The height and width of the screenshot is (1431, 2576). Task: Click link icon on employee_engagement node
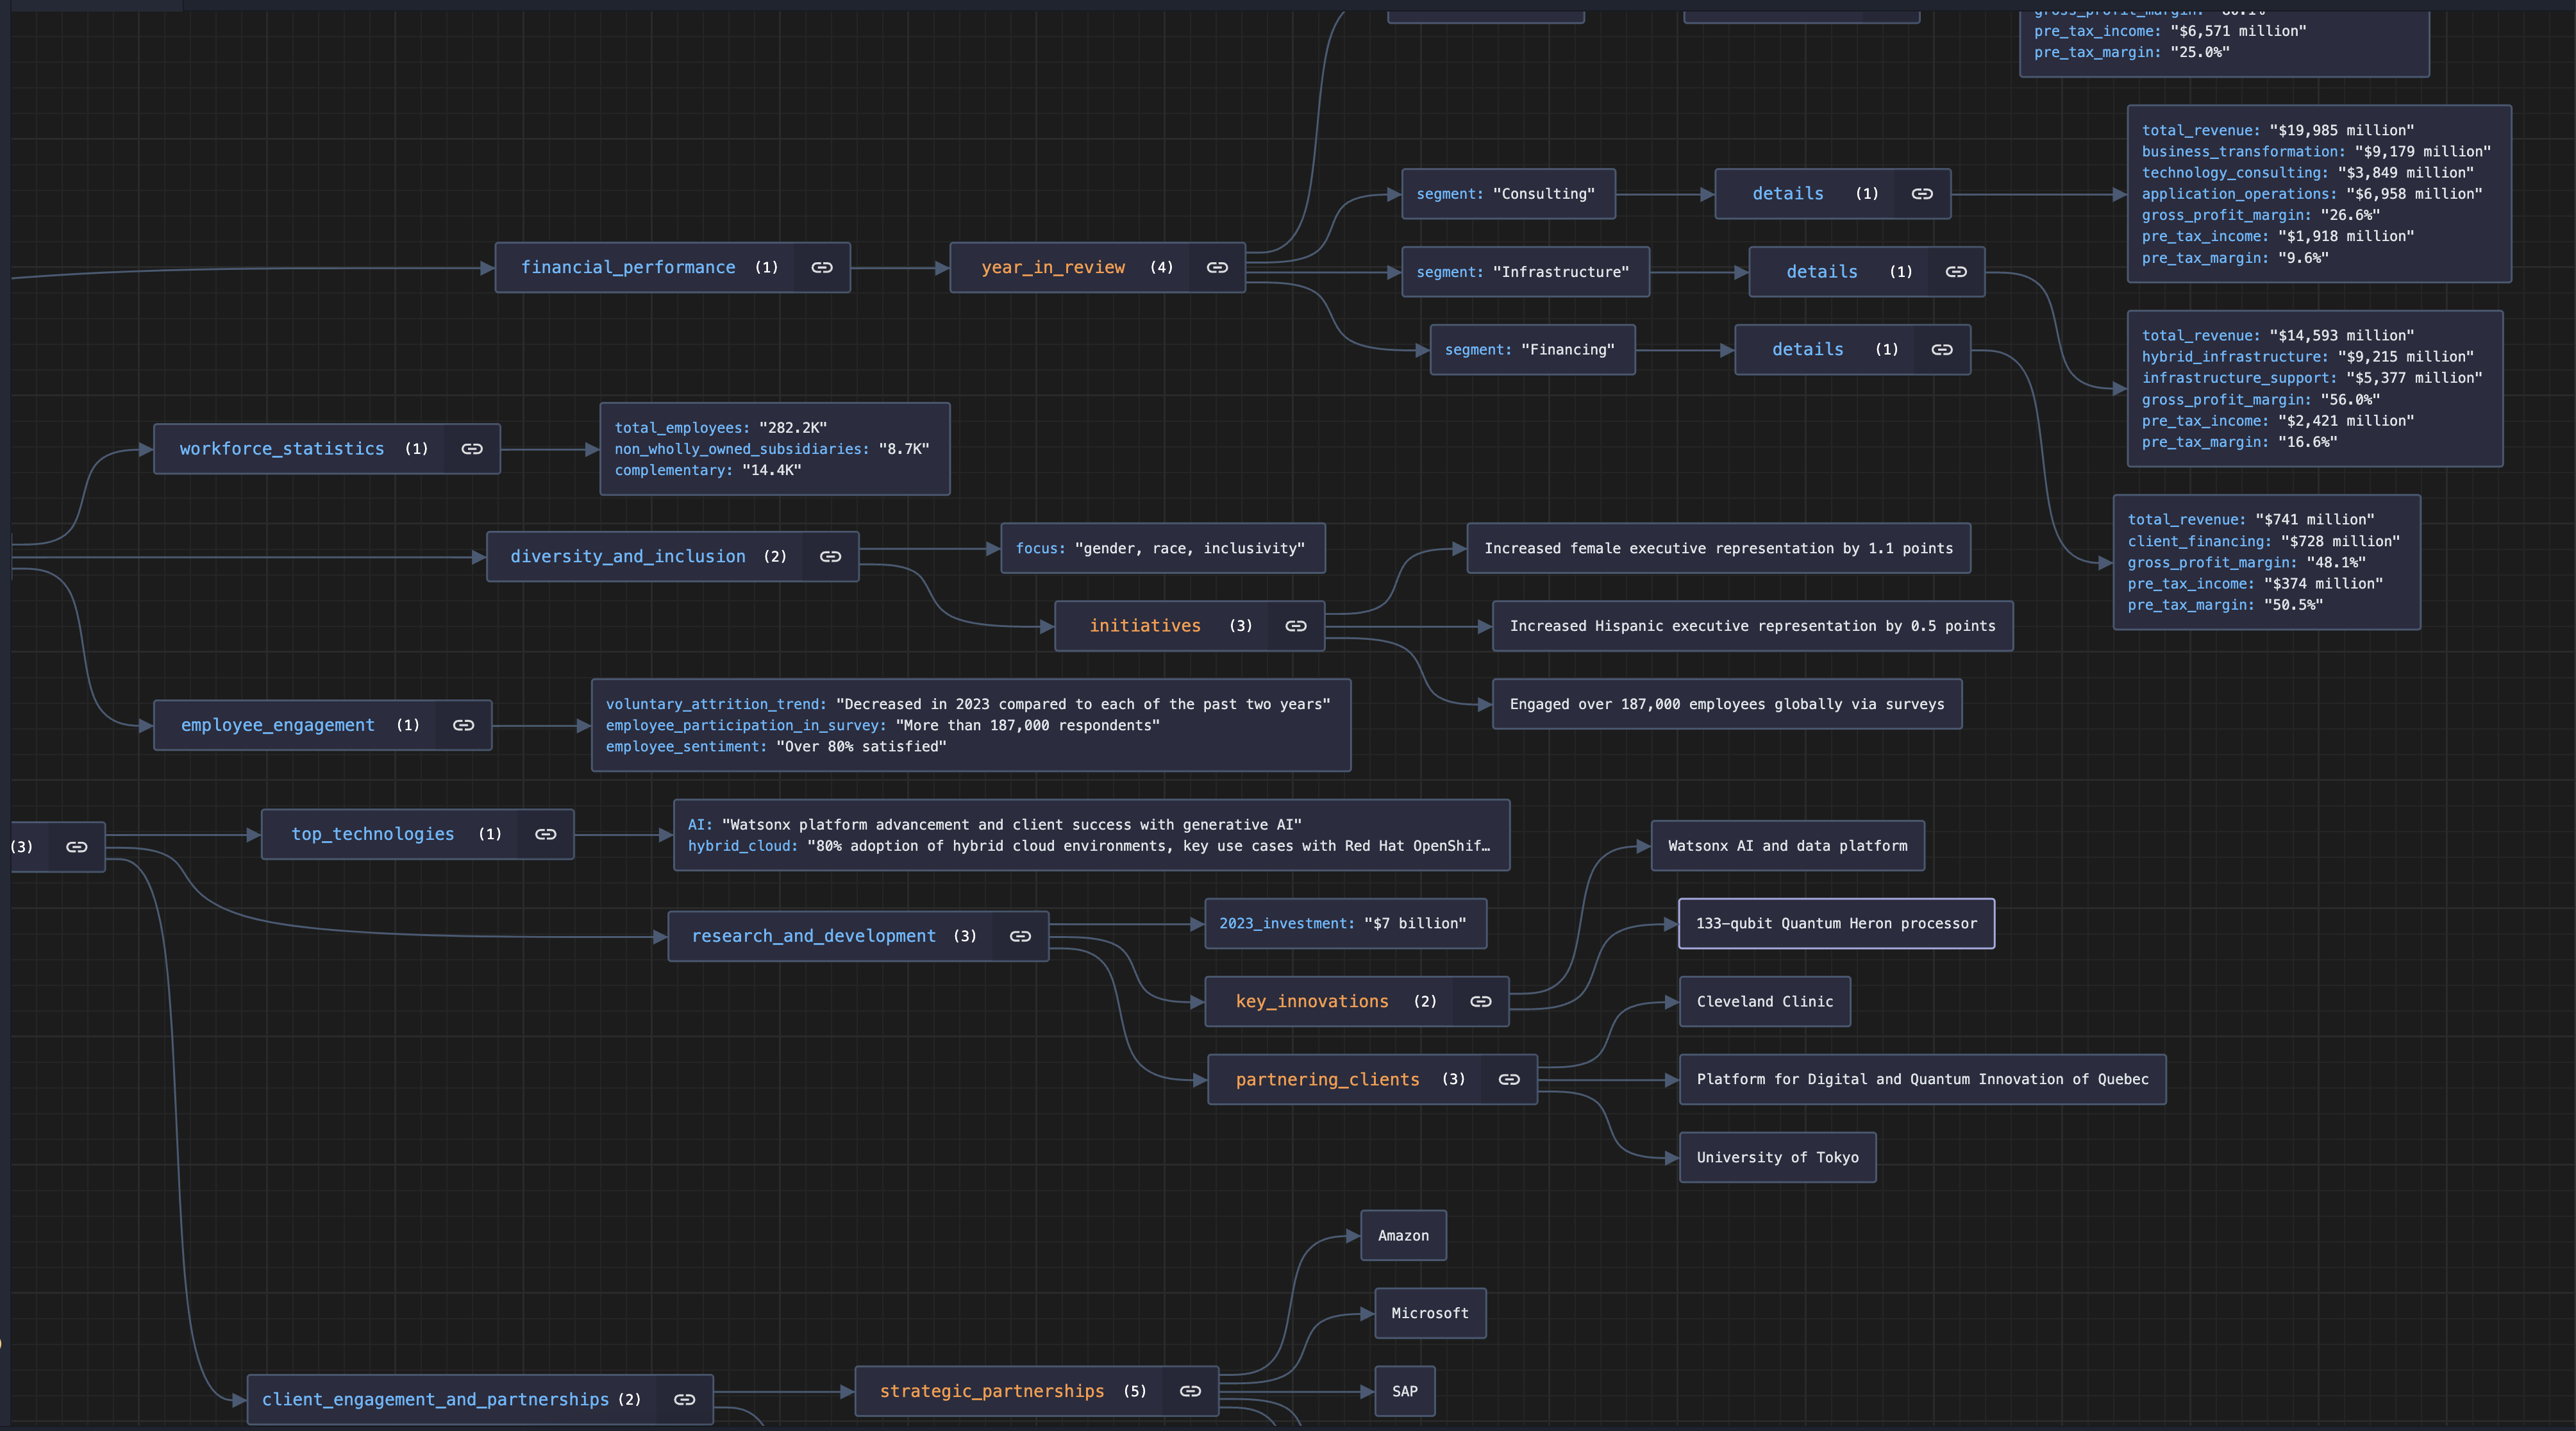[x=463, y=726]
